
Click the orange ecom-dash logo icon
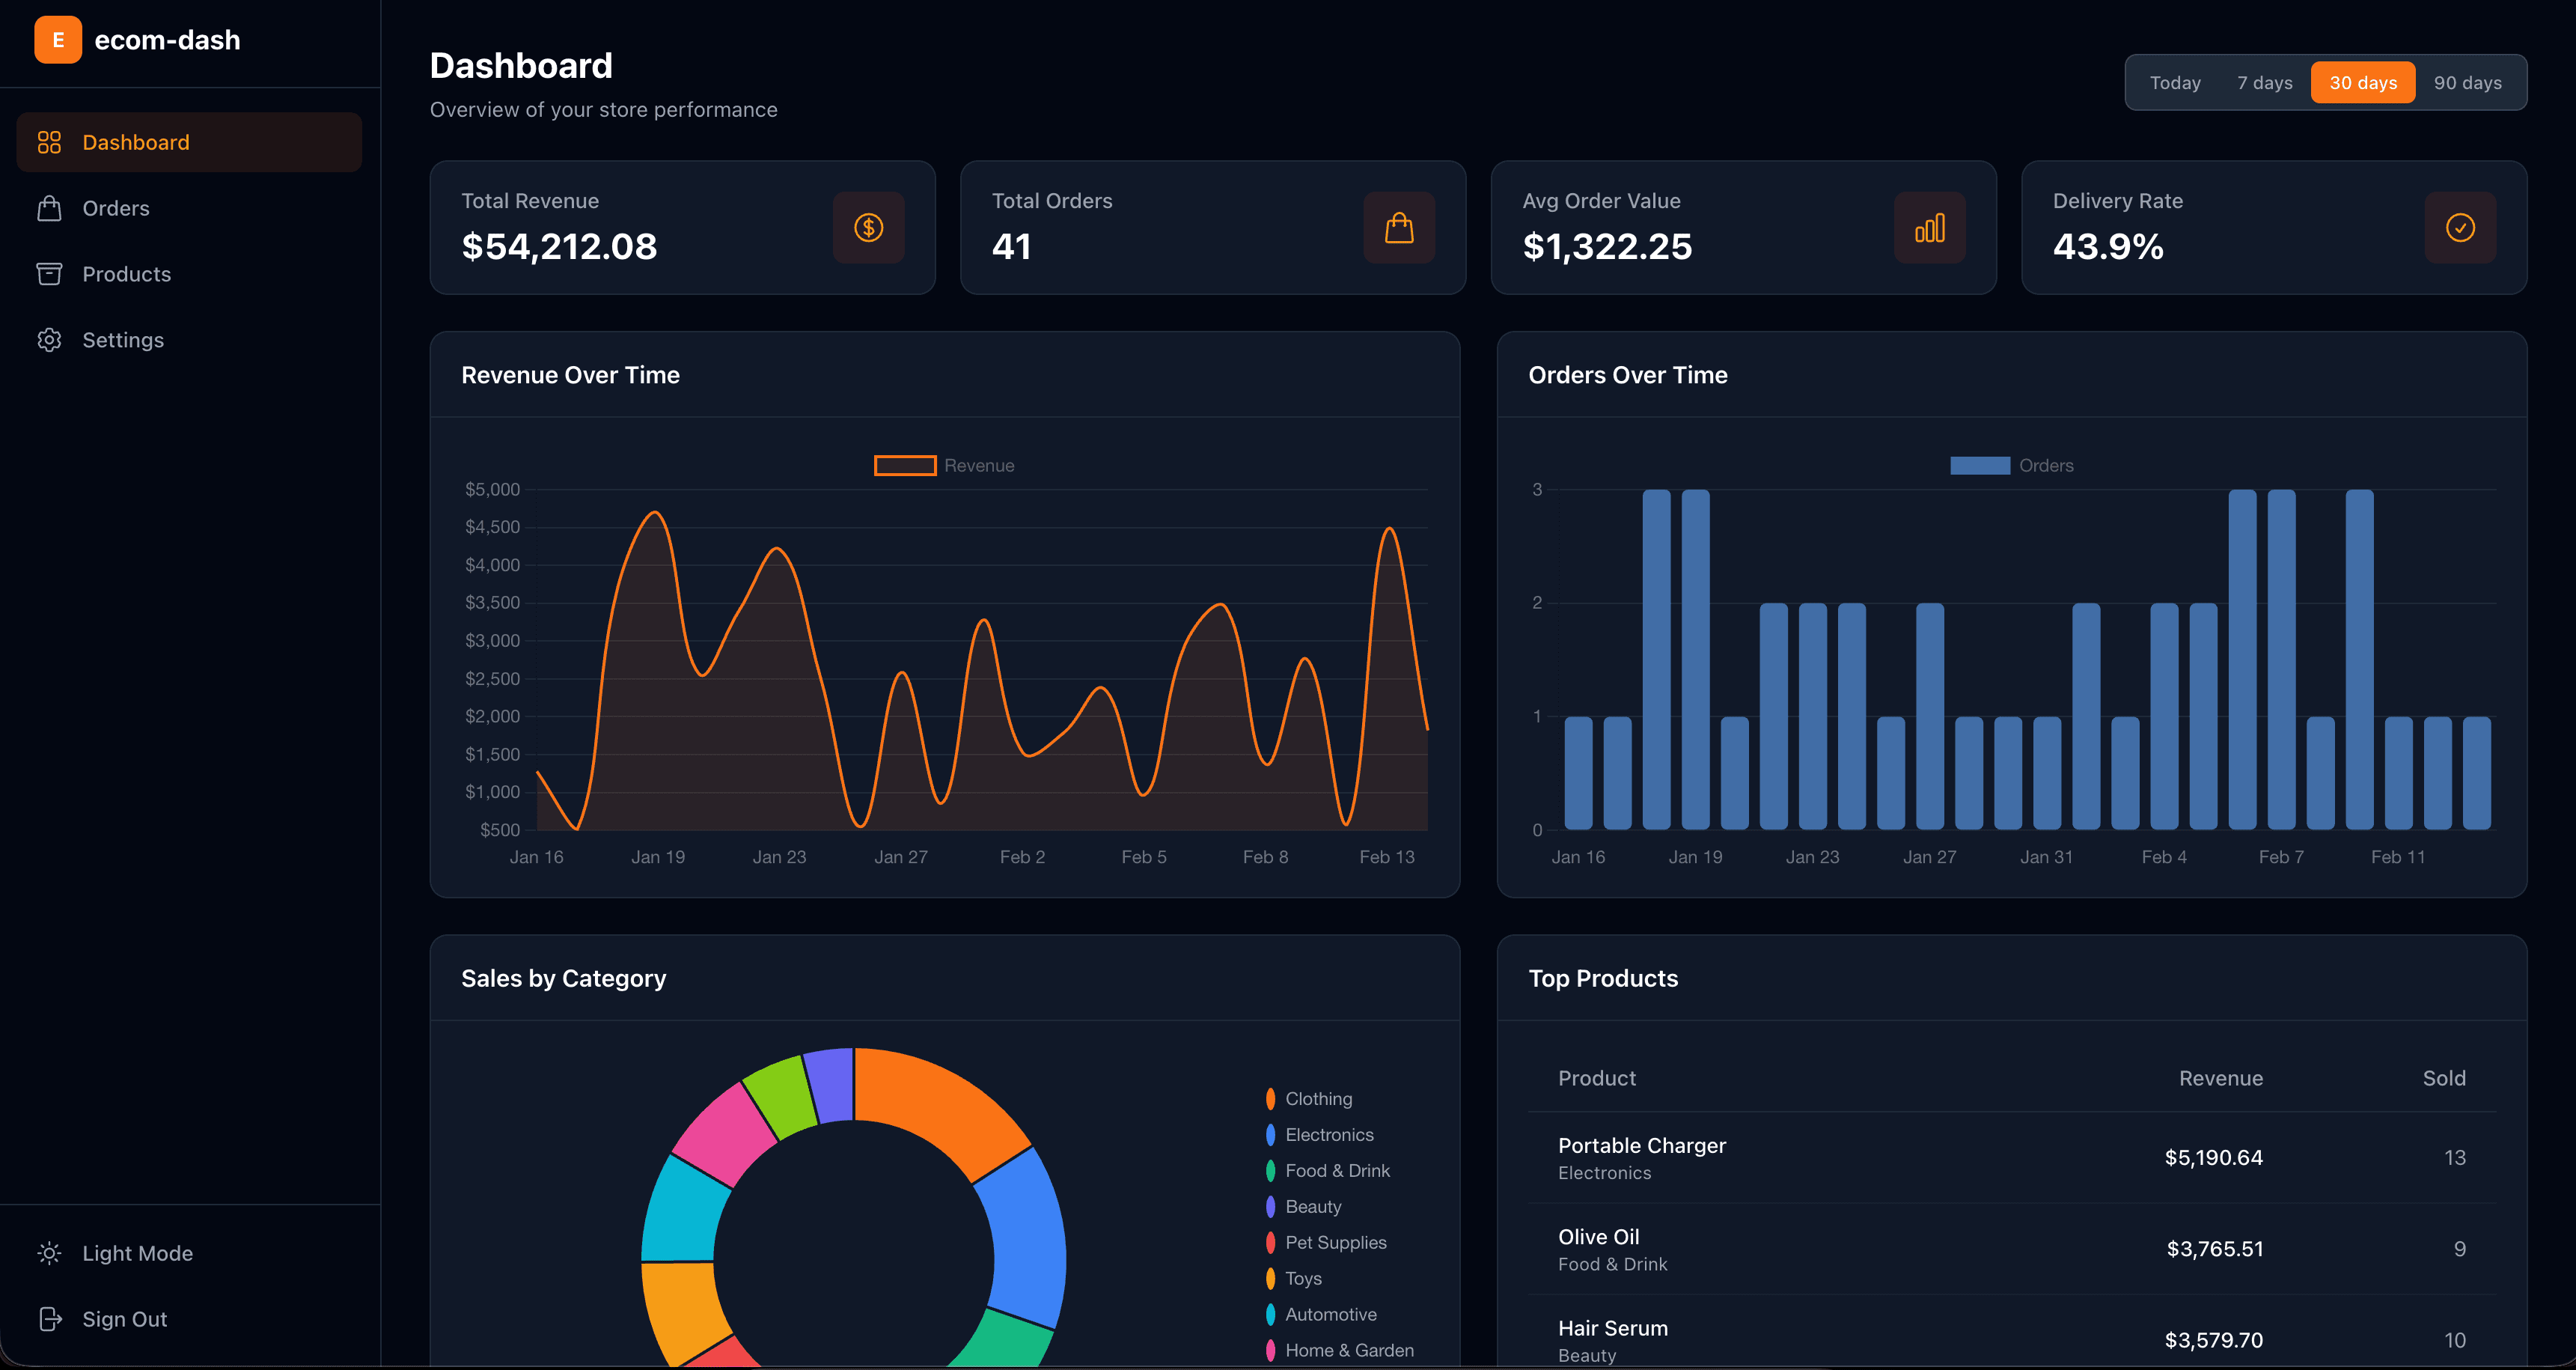tap(58, 40)
